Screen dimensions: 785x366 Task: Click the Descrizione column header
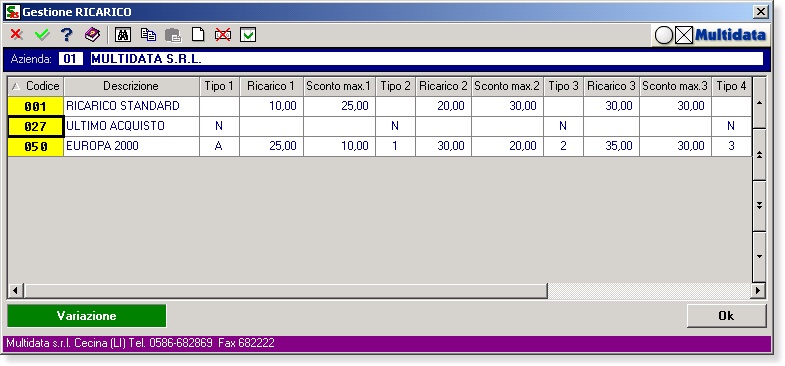(x=131, y=86)
